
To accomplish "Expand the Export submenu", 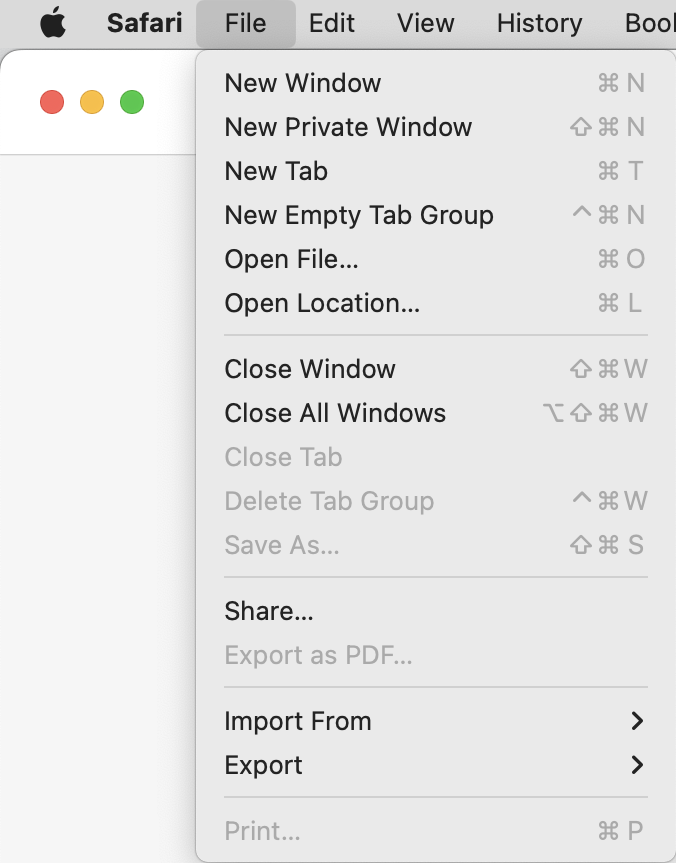I will [x=263, y=765].
